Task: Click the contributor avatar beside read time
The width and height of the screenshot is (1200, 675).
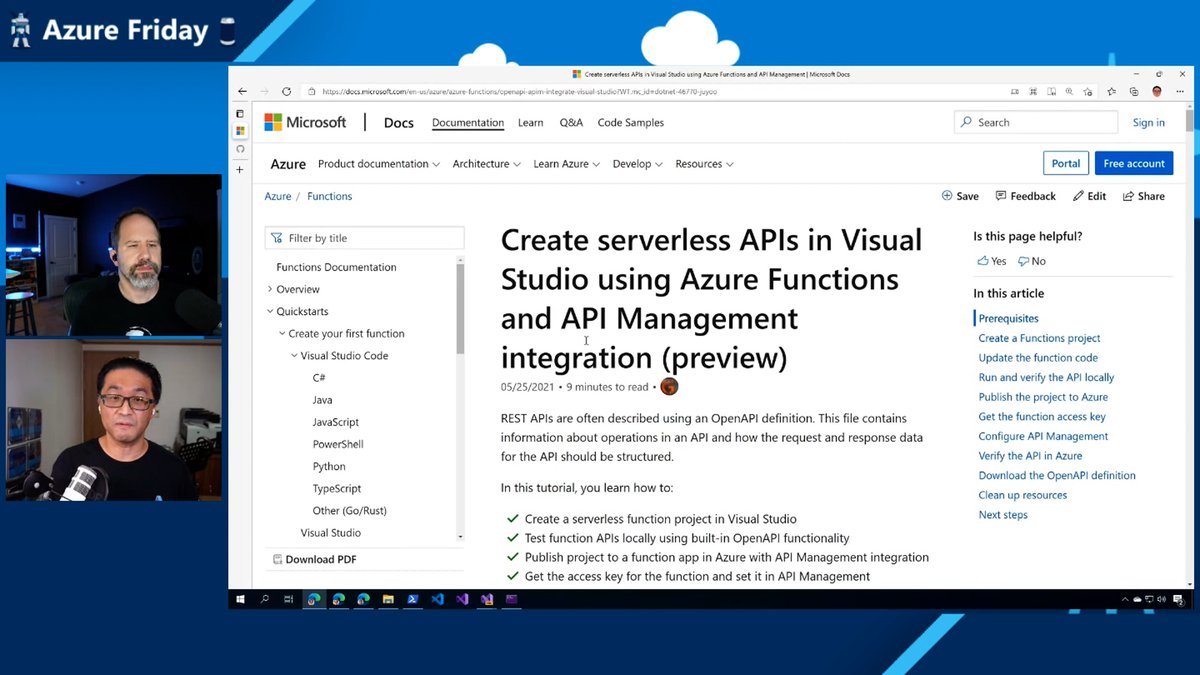Action: pyautogui.click(x=670, y=386)
